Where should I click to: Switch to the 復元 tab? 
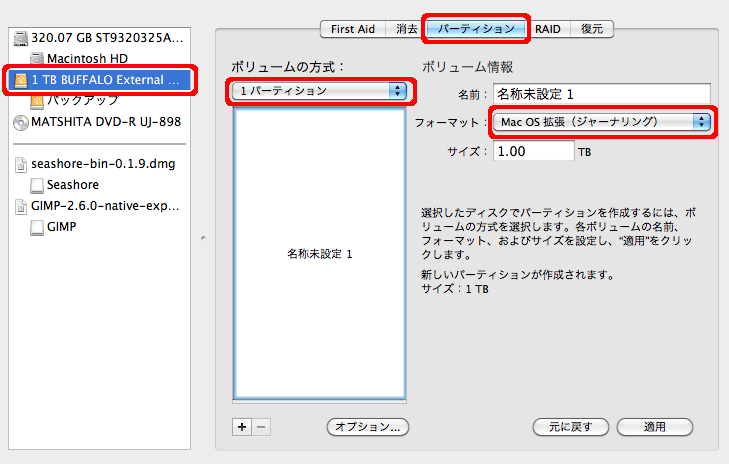tap(592, 29)
